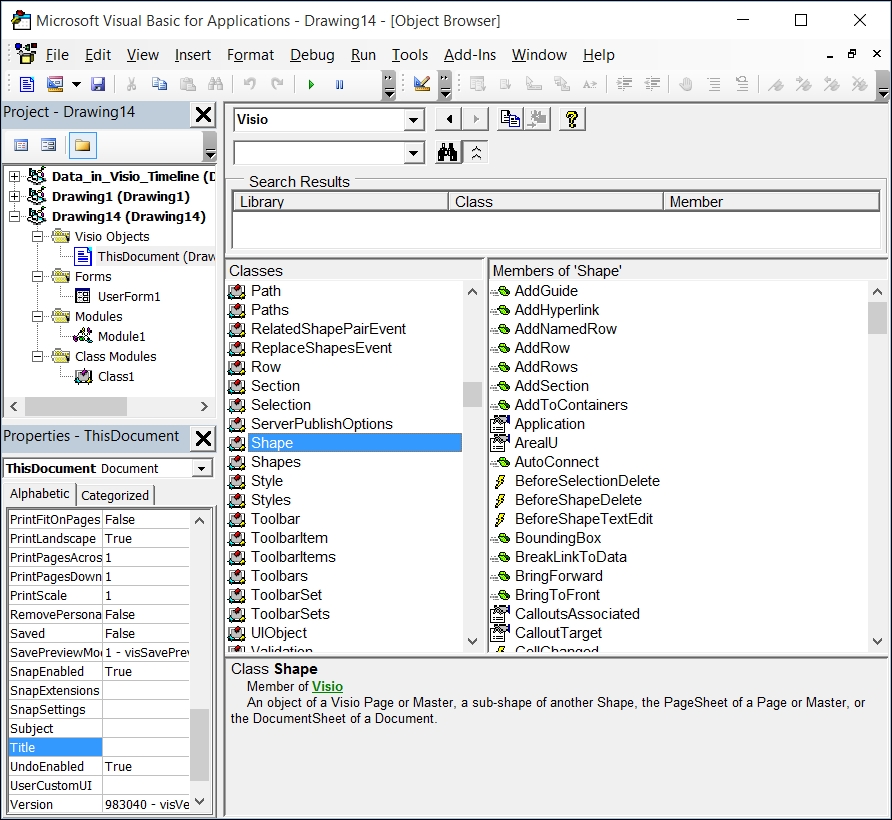Click the Classes list vertical scrollbar thumb
This screenshot has height=820, width=892.
472,394
